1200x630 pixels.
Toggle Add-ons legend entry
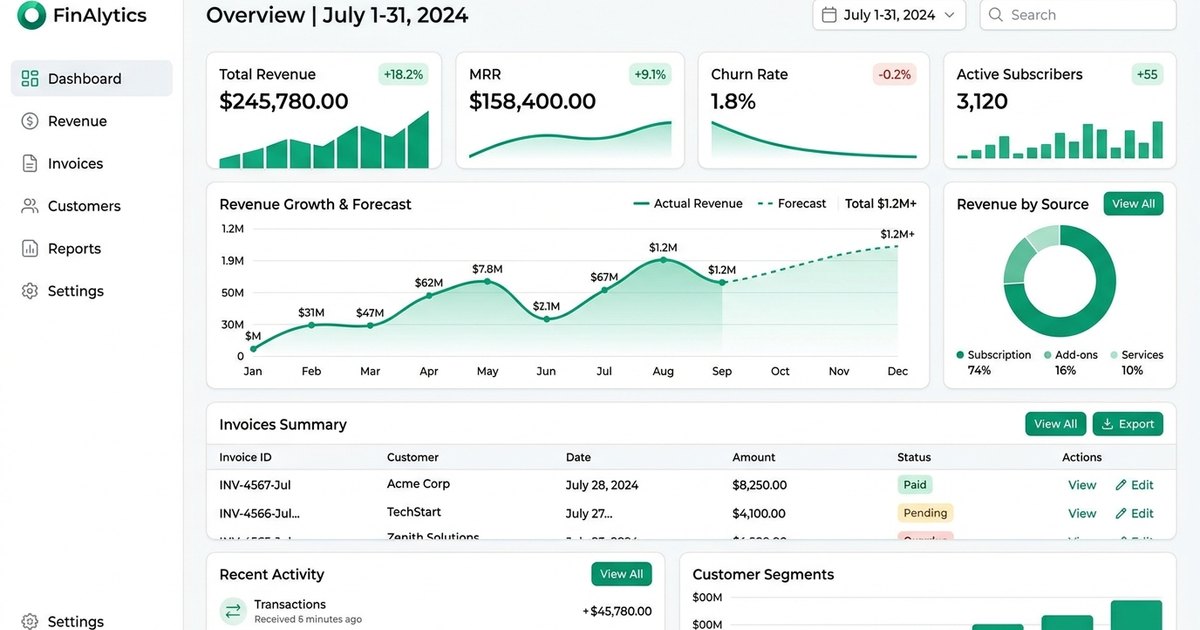pos(1070,355)
